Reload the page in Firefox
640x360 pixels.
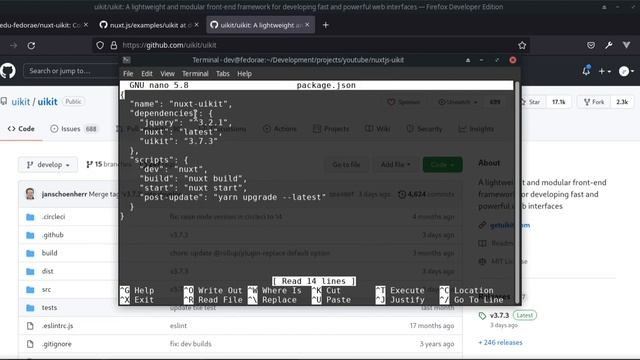click(x=31, y=45)
